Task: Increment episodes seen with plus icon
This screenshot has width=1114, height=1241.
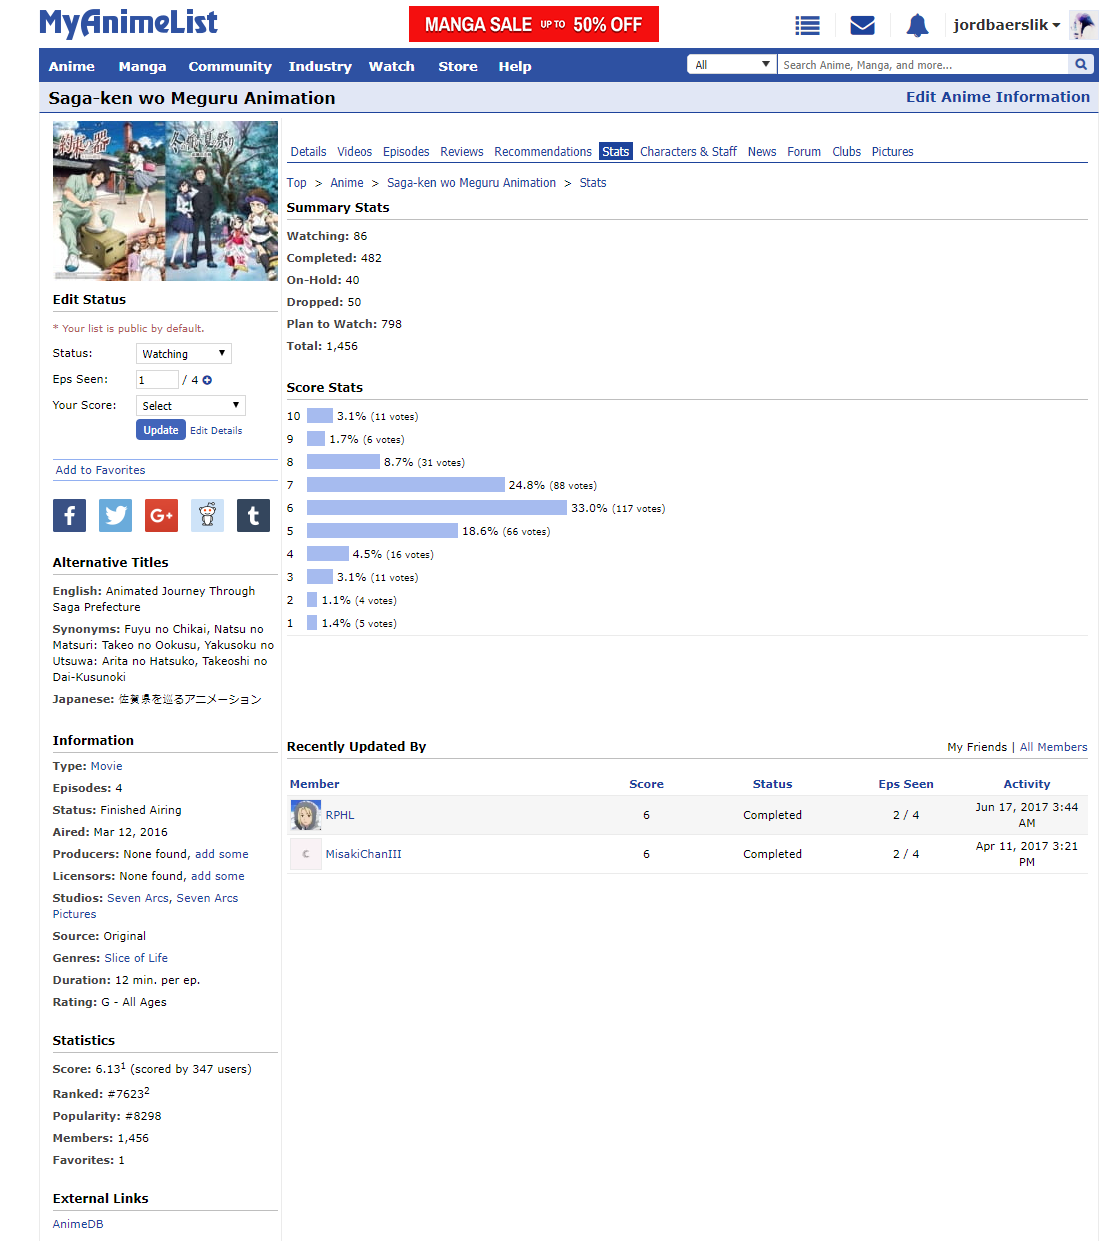Action: (x=207, y=381)
